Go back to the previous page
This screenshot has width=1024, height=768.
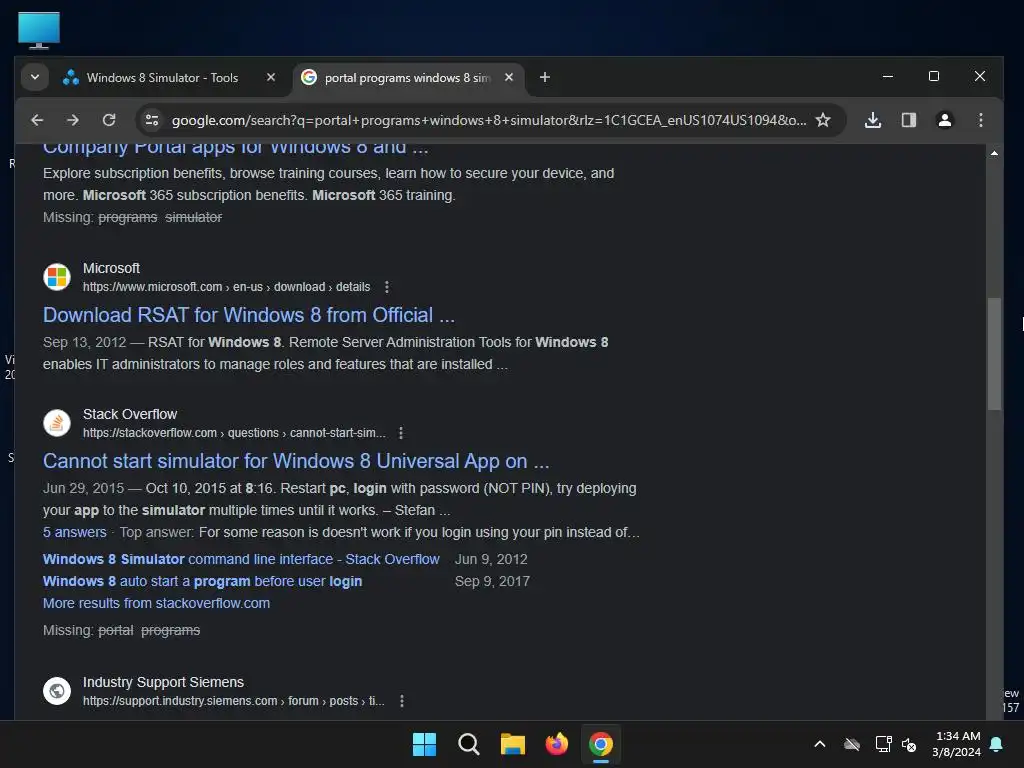click(x=37, y=120)
